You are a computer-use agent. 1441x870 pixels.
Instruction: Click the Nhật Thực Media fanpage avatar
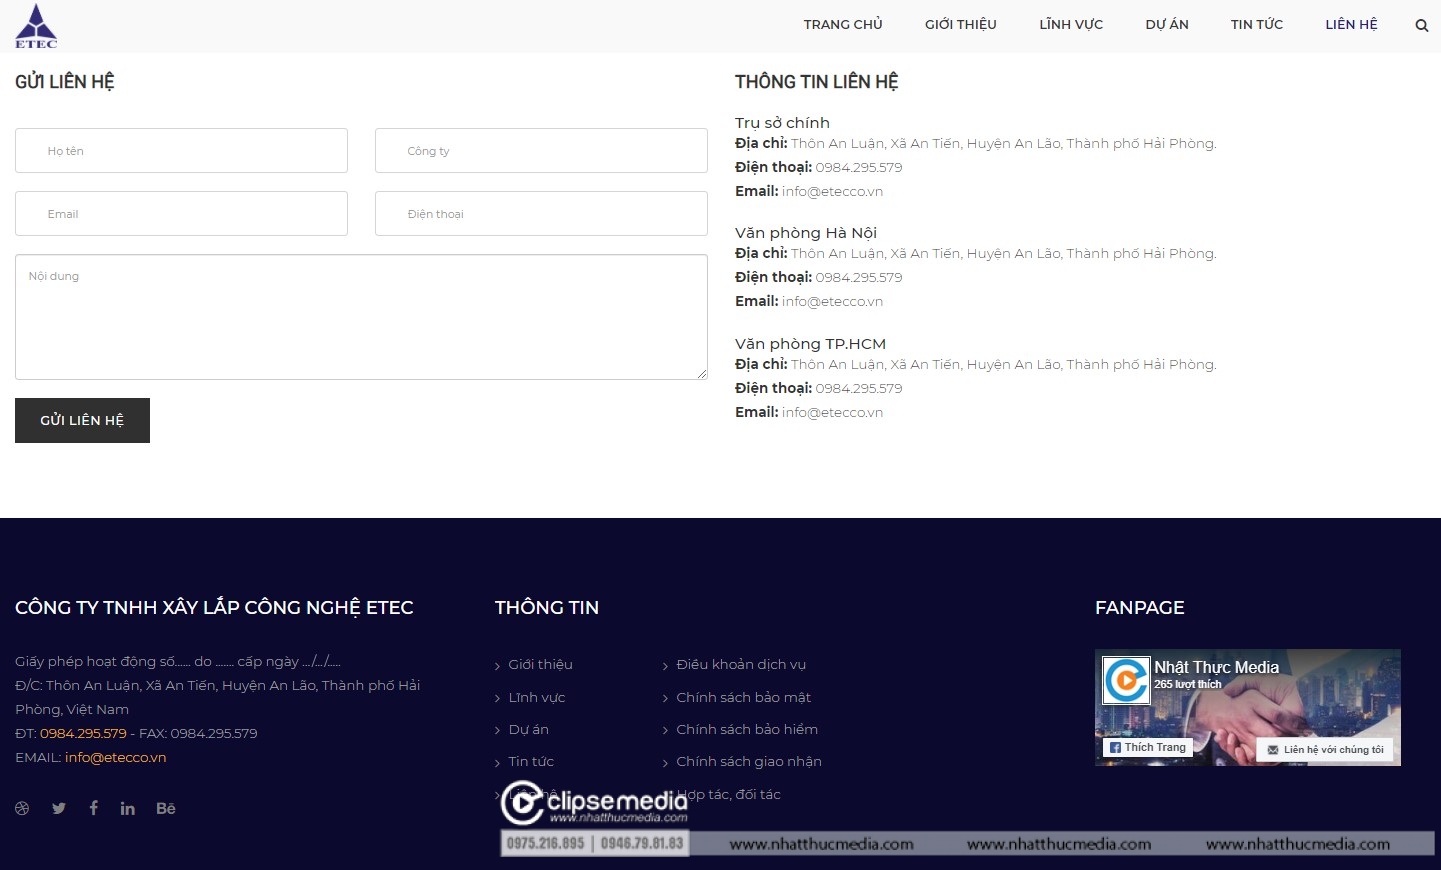[x=1126, y=680]
